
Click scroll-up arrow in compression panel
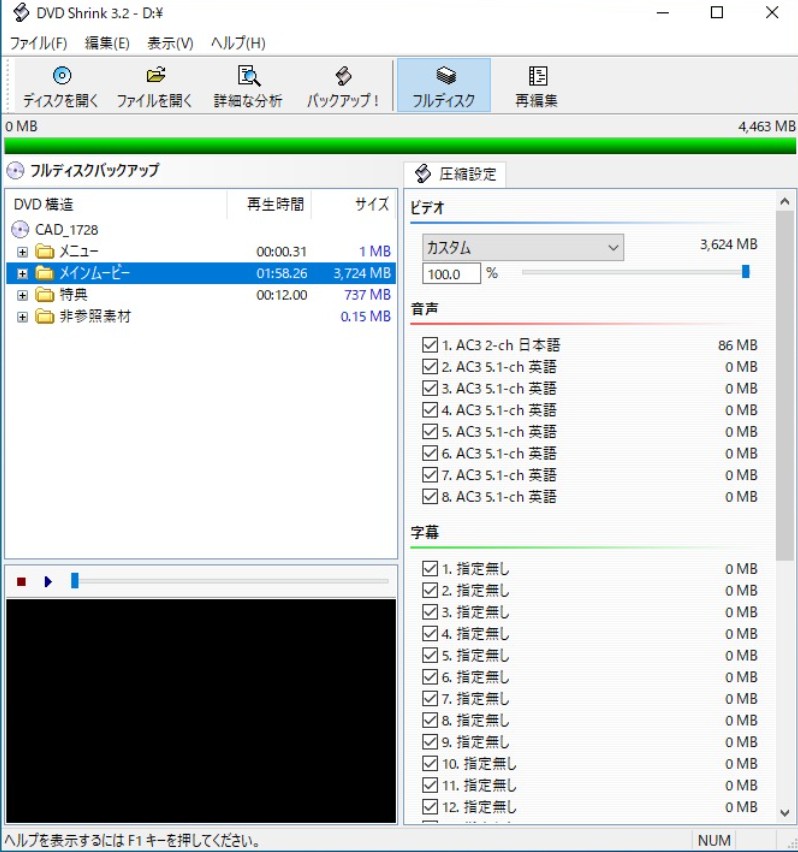[x=784, y=202]
